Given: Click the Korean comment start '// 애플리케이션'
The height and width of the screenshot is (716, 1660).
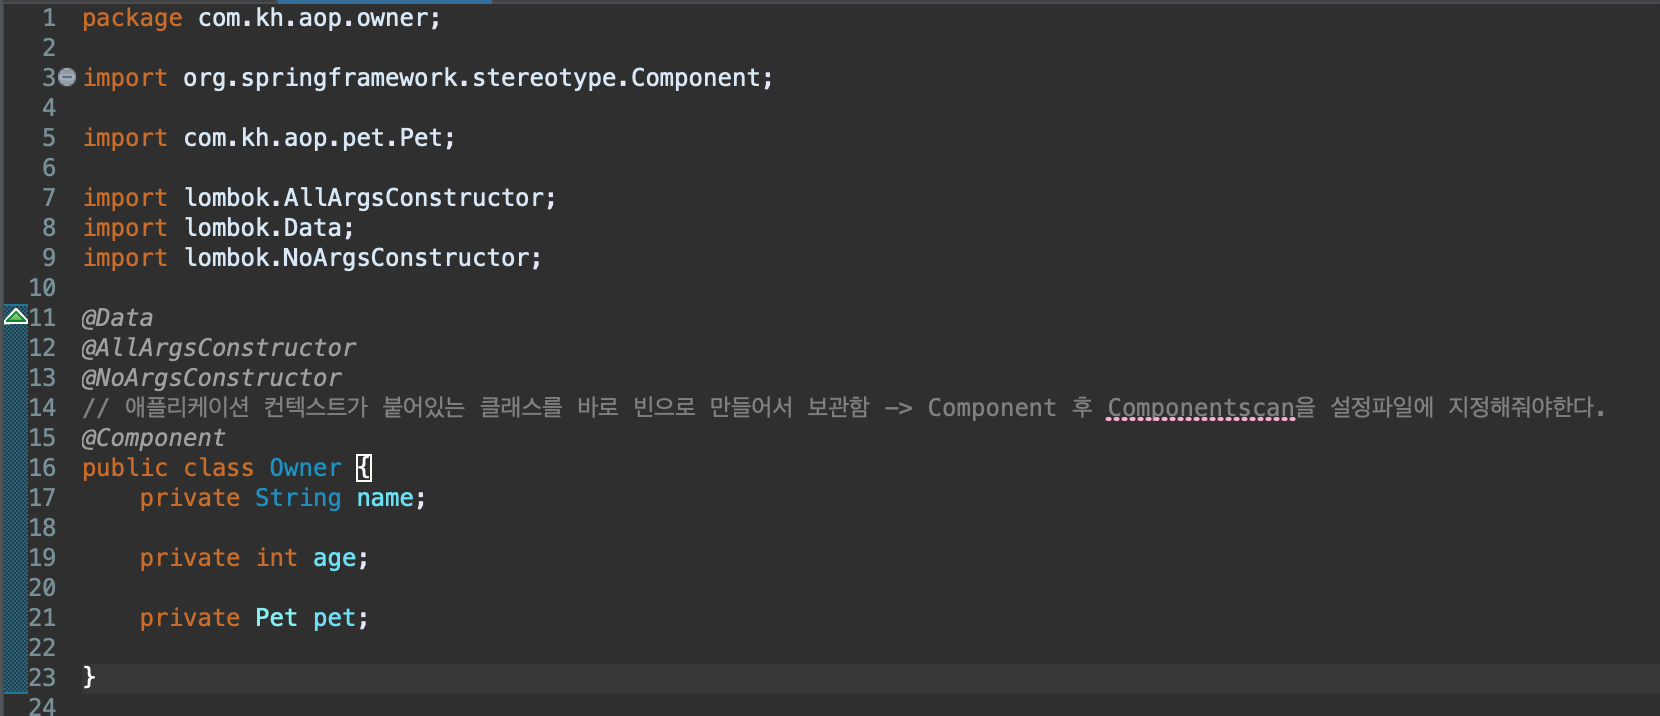Looking at the screenshot, I should pyautogui.click(x=165, y=408).
